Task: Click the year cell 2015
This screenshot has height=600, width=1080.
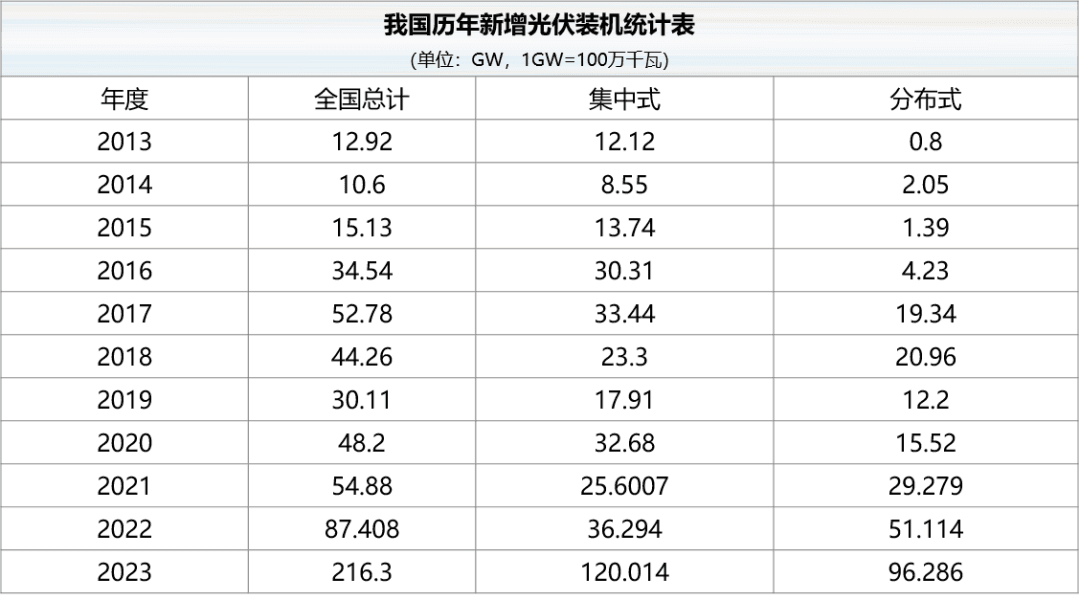Action: pyautogui.click(x=125, y=228)
